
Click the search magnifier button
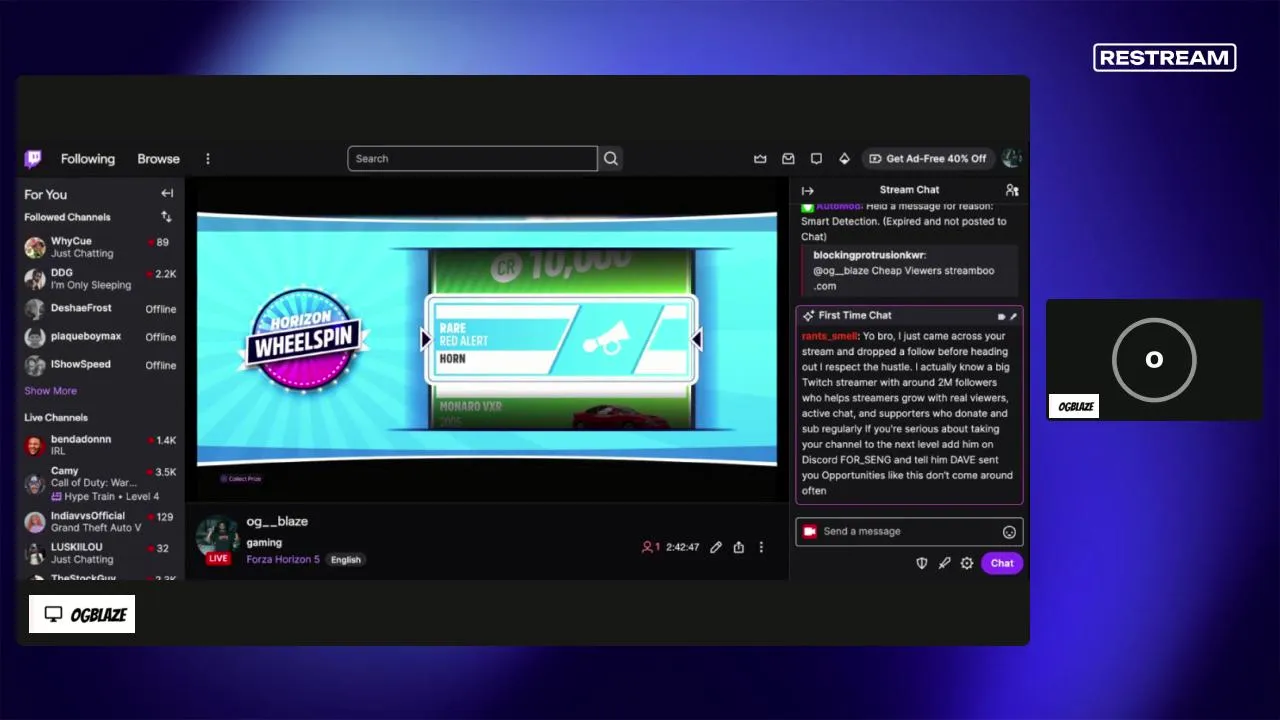pyautogui.click(x=611, y=158)
